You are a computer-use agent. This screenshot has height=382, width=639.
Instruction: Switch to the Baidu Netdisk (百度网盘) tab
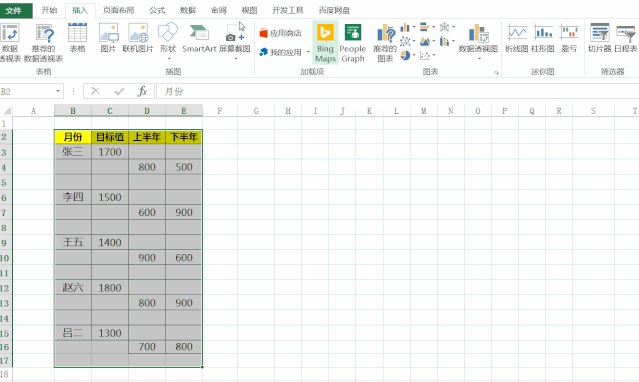tap(334, 10)
